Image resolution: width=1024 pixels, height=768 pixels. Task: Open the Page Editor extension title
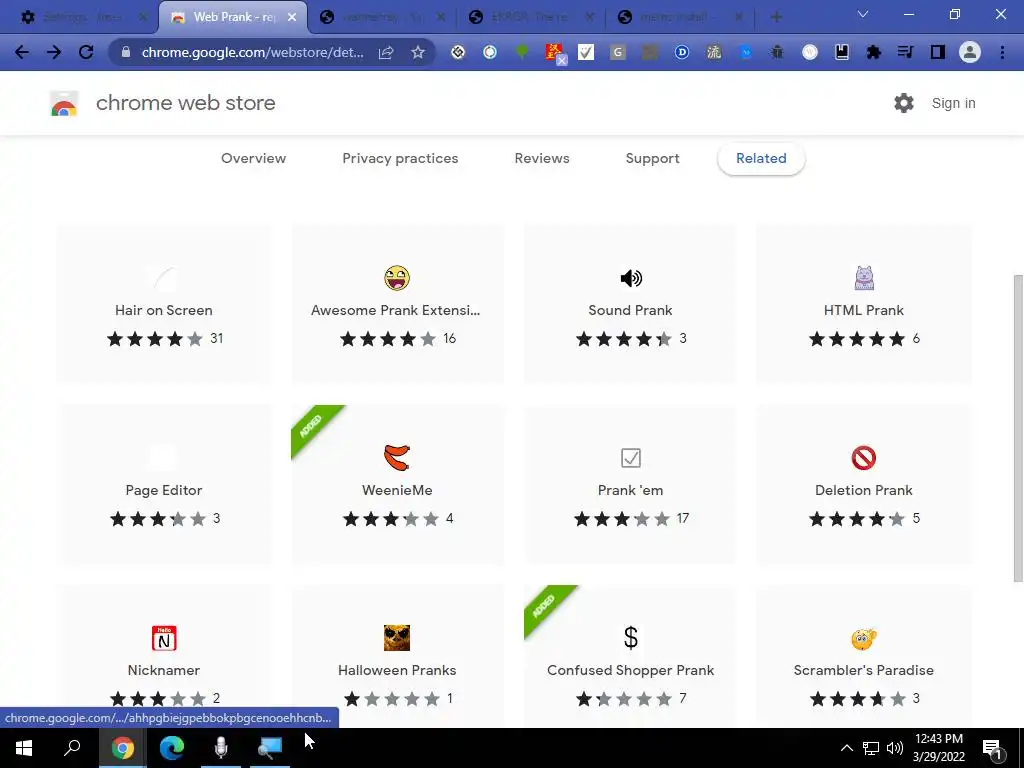[x=164, y=490]
